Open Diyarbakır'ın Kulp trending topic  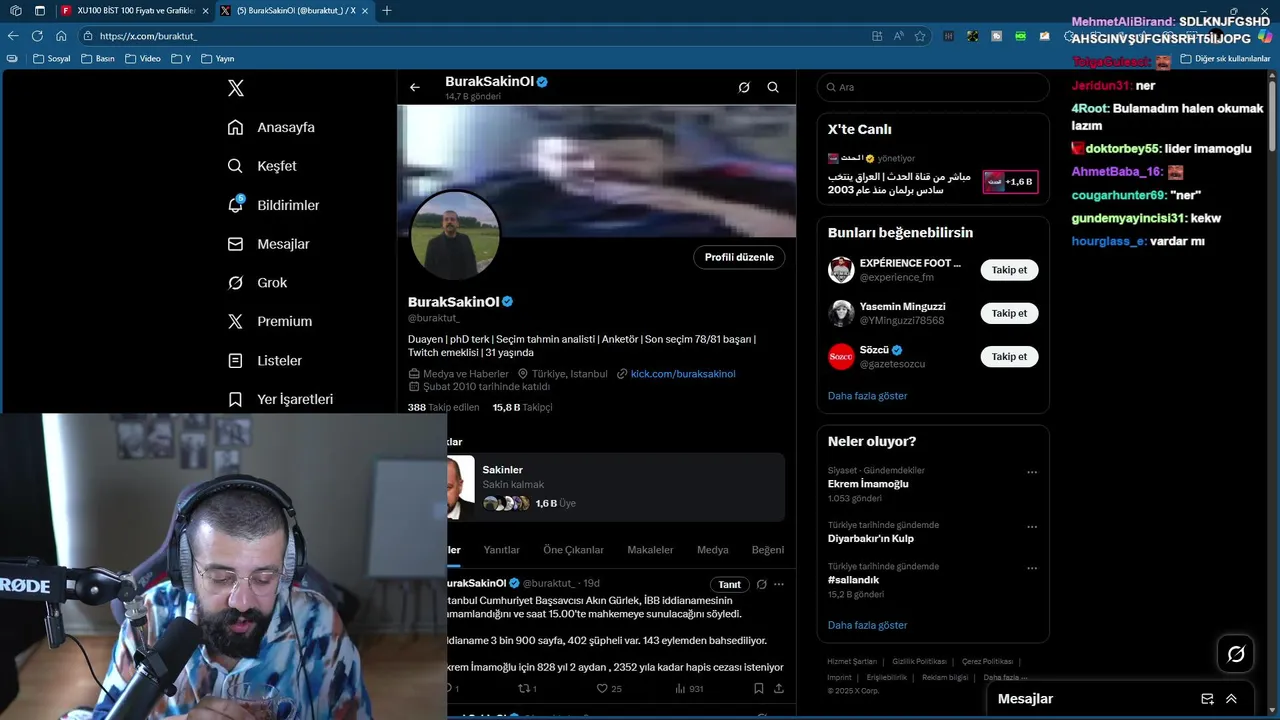tap(870, 538)
